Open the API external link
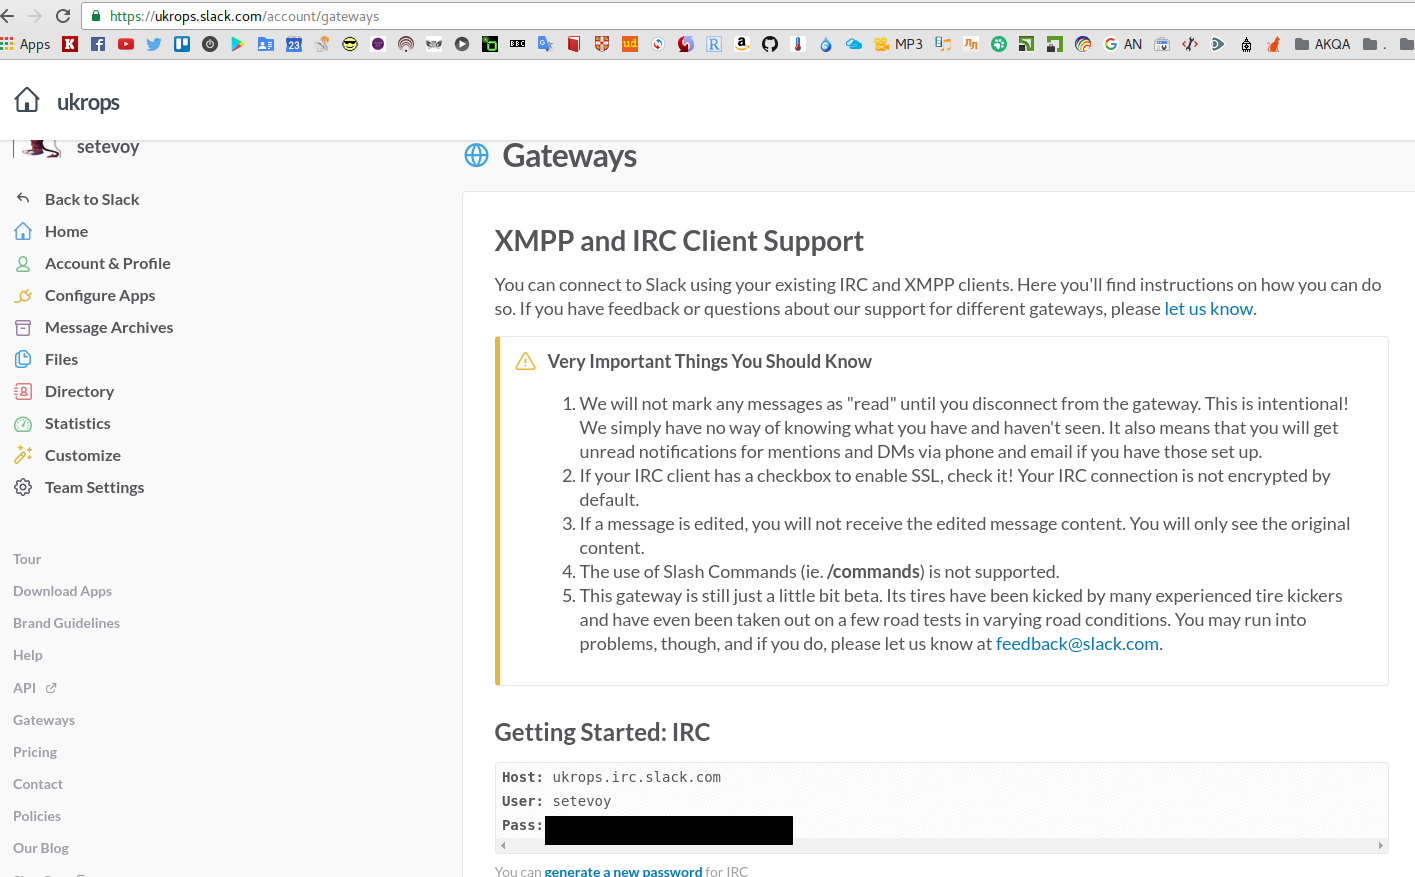1415x877 pixels. coord(35,688)
